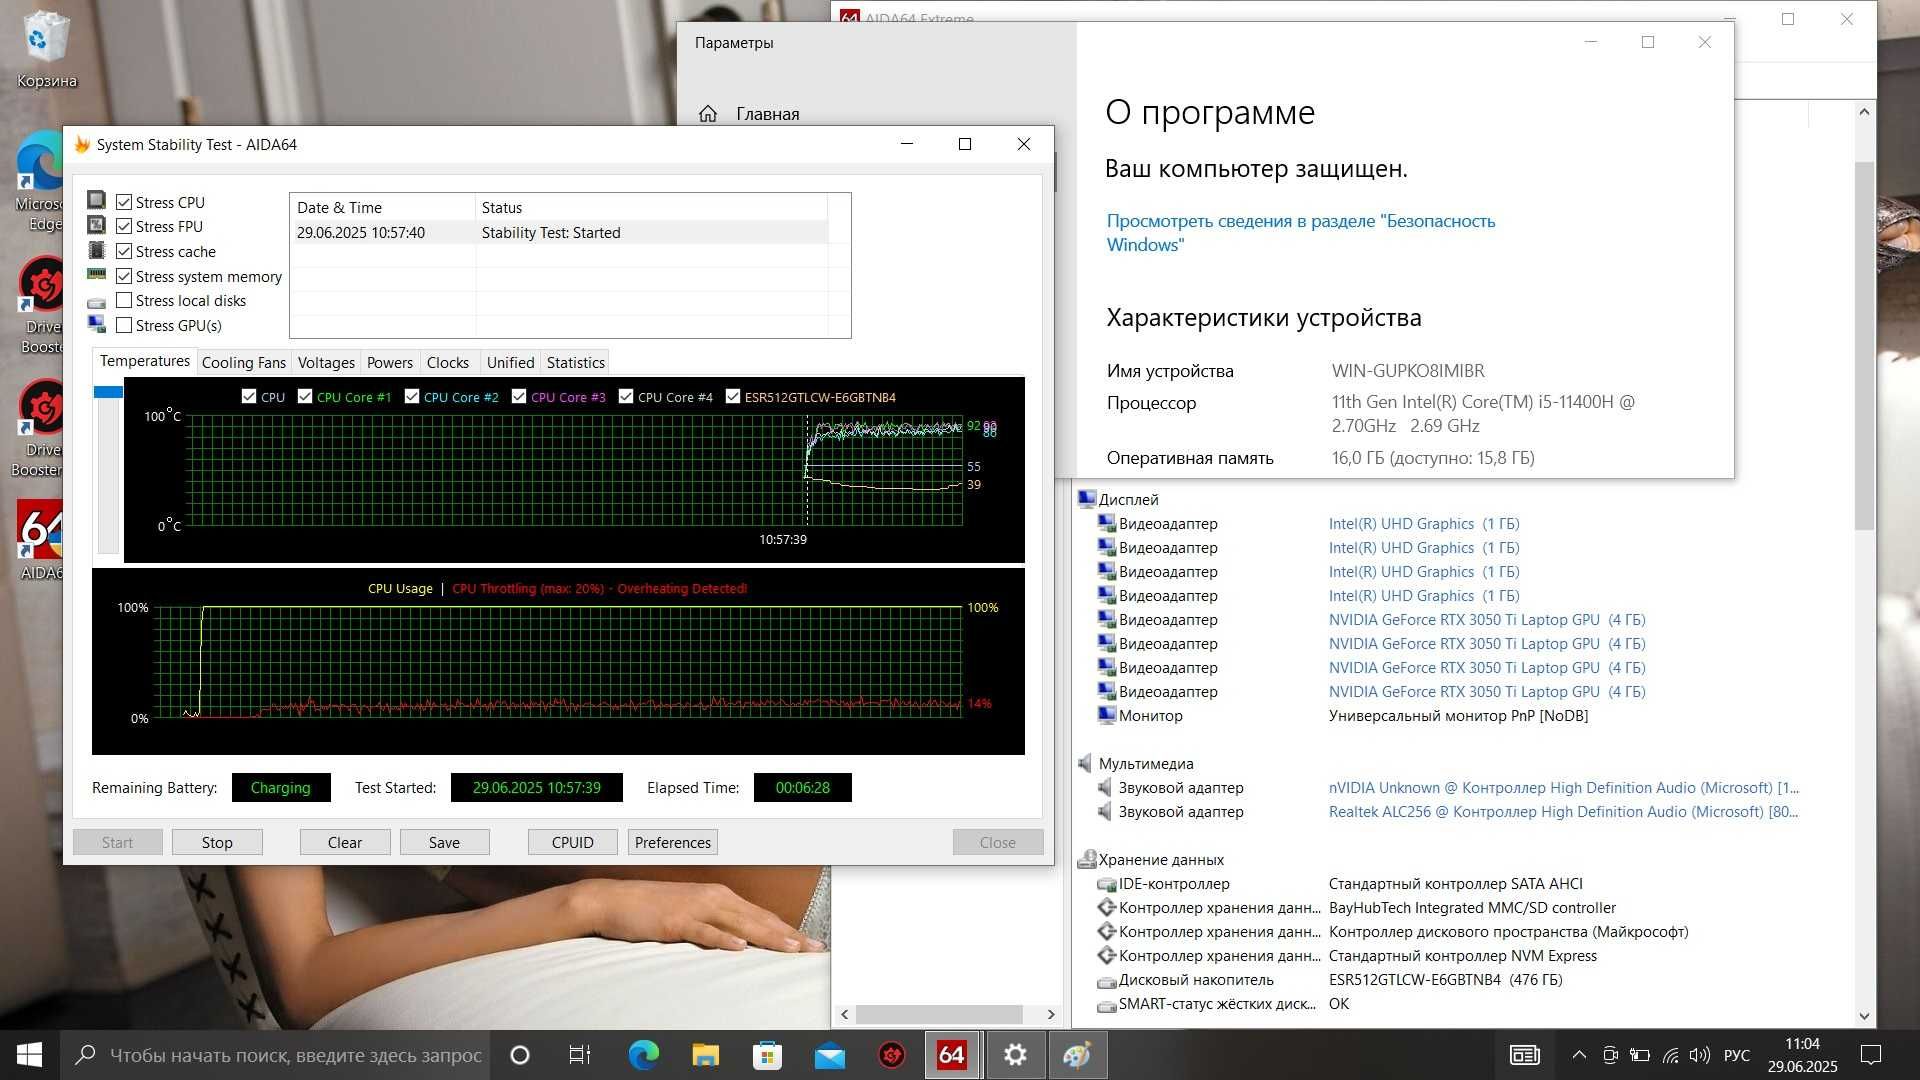Open Wi-Fi network tray icon
The width and height of the screenshot is (1920, 1080).
(1670, 1055)
